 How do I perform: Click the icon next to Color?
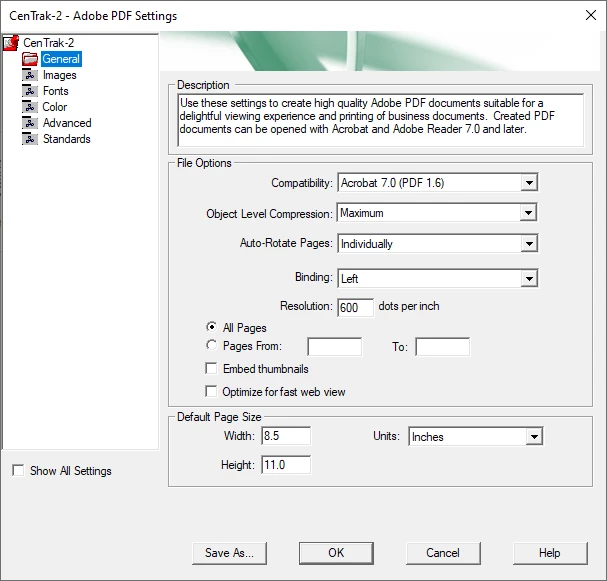[x=30, y=107]
